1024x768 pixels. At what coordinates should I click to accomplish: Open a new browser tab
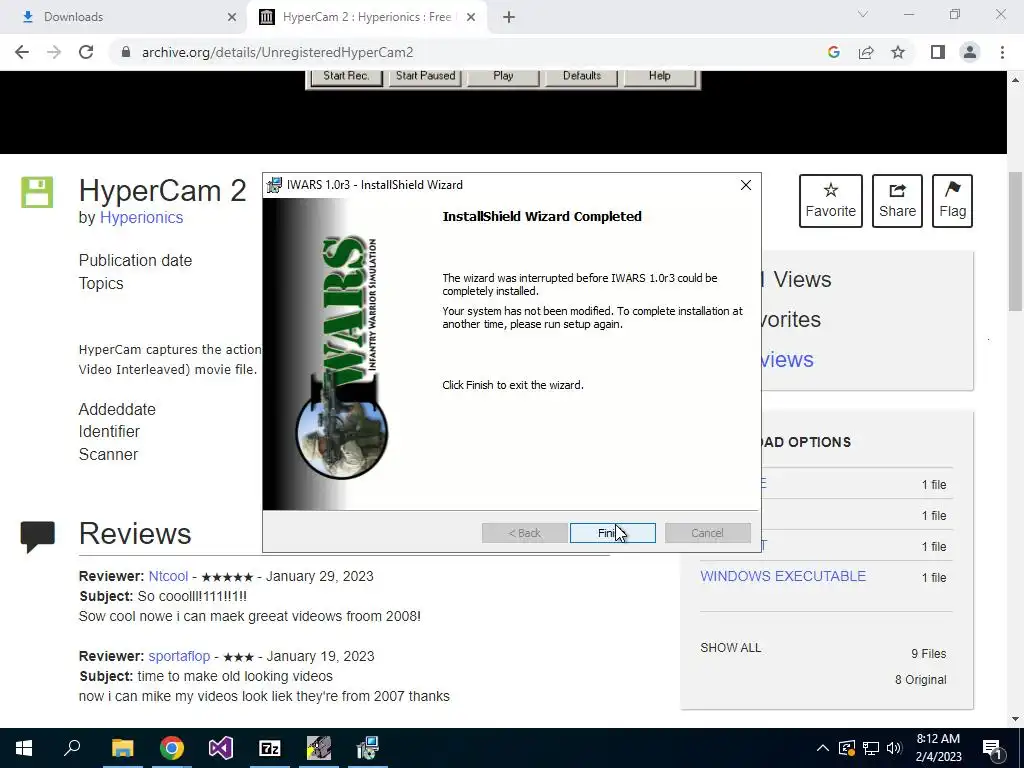pos(509,17)
